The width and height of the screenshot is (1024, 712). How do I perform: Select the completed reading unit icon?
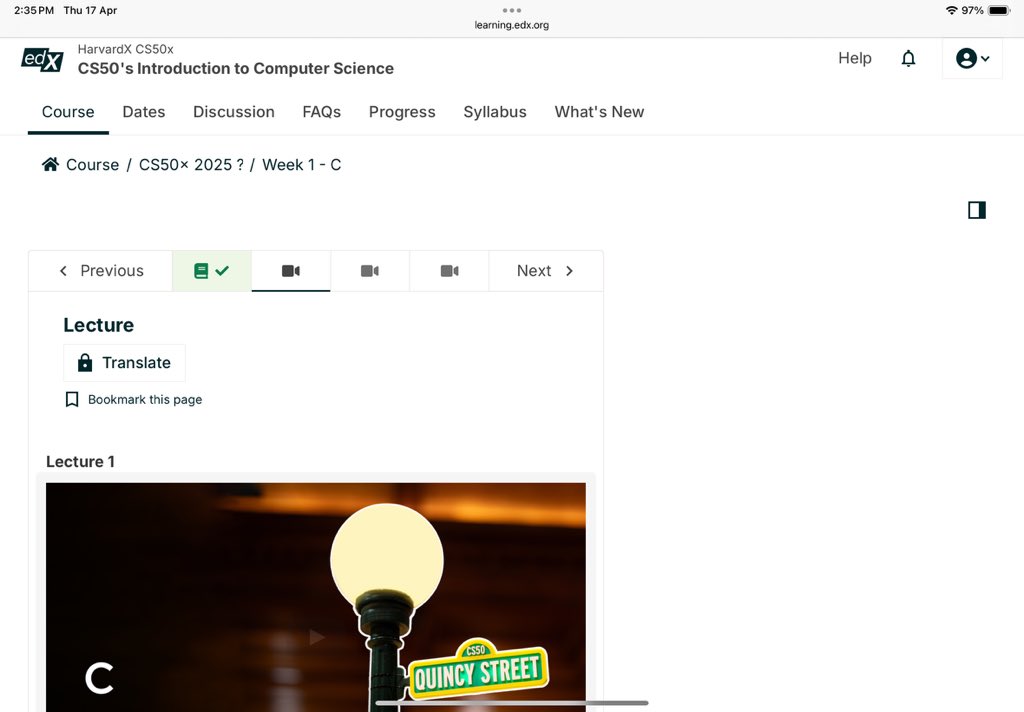tap(212, 271)
